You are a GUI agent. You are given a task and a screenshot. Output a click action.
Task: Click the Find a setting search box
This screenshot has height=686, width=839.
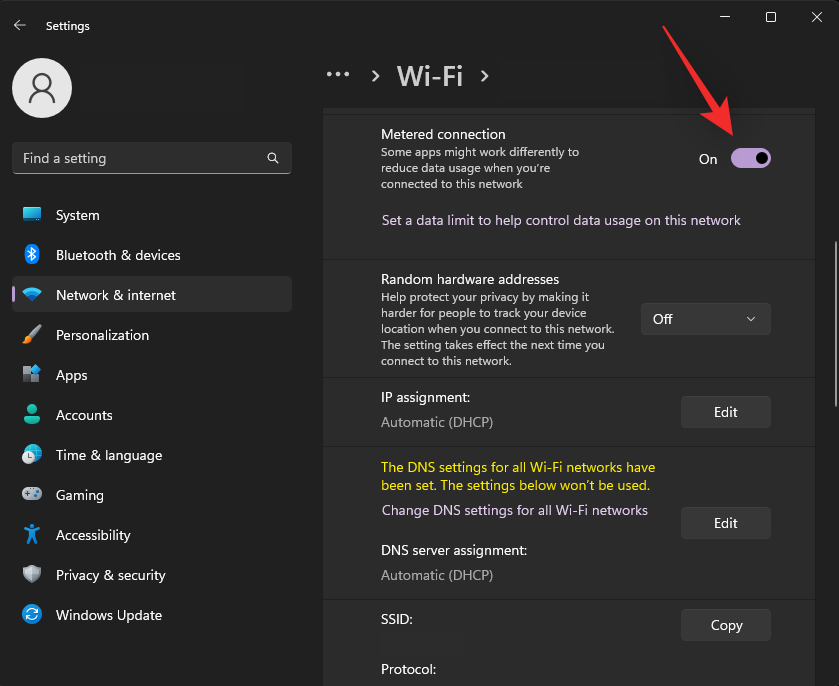click(x=140, y=158)
